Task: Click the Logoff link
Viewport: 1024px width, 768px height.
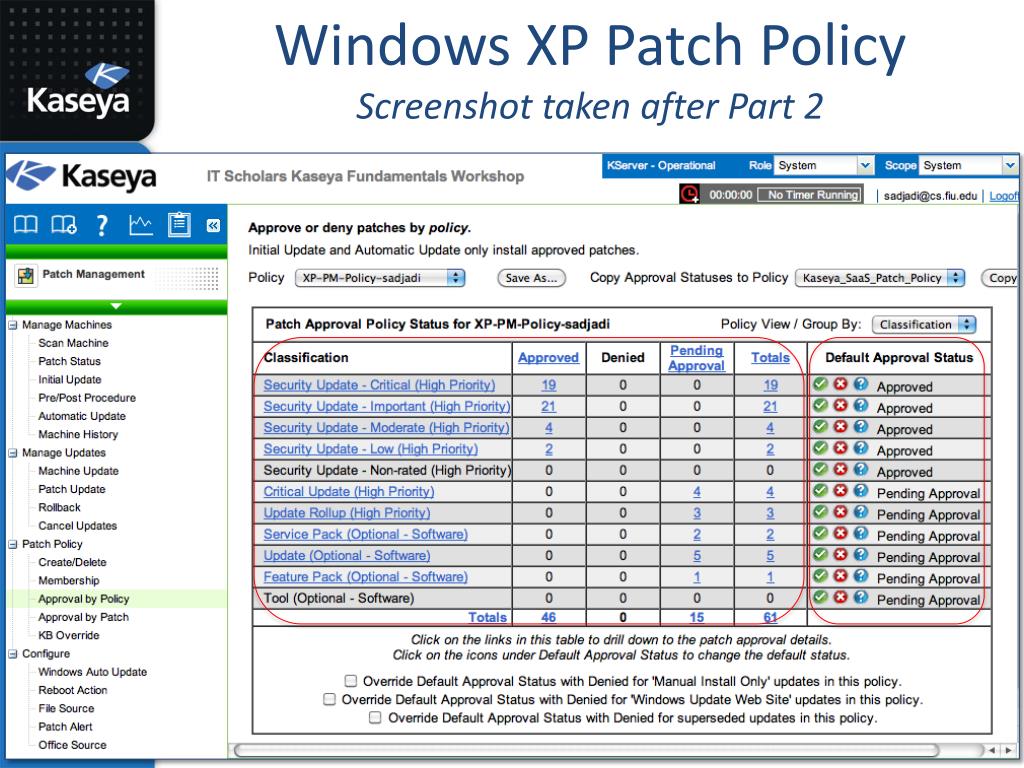Action: tap(1004, 196)
